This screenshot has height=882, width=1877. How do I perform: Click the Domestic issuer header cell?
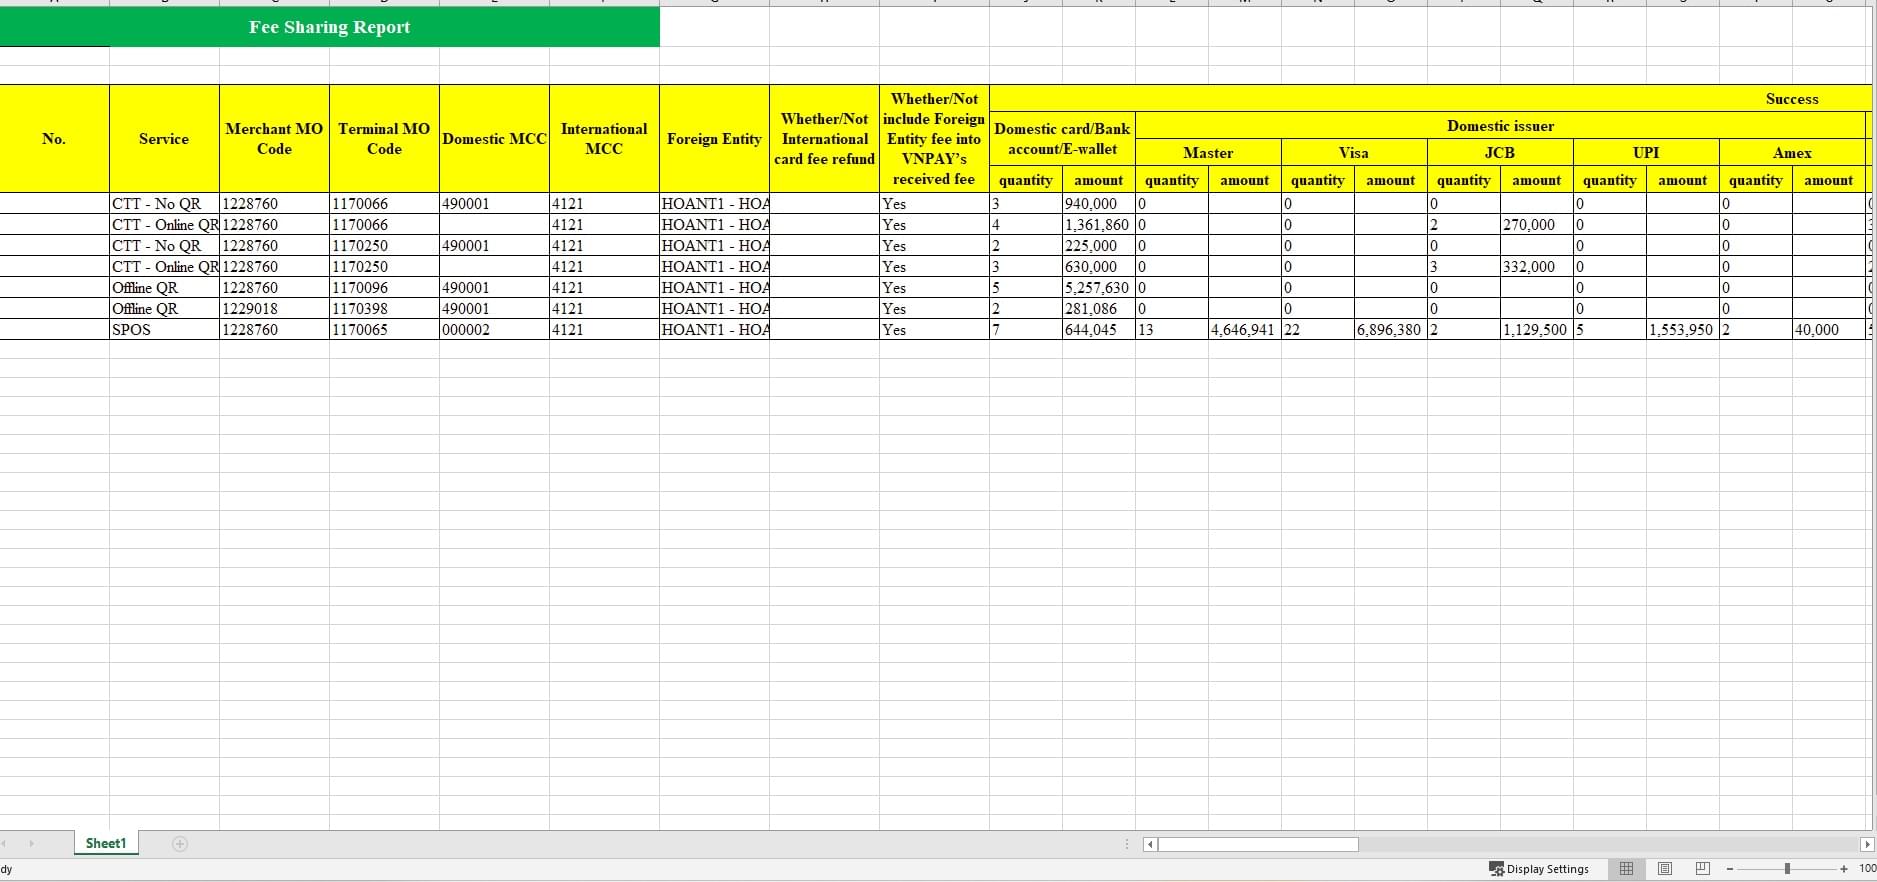click(1500, 126)
